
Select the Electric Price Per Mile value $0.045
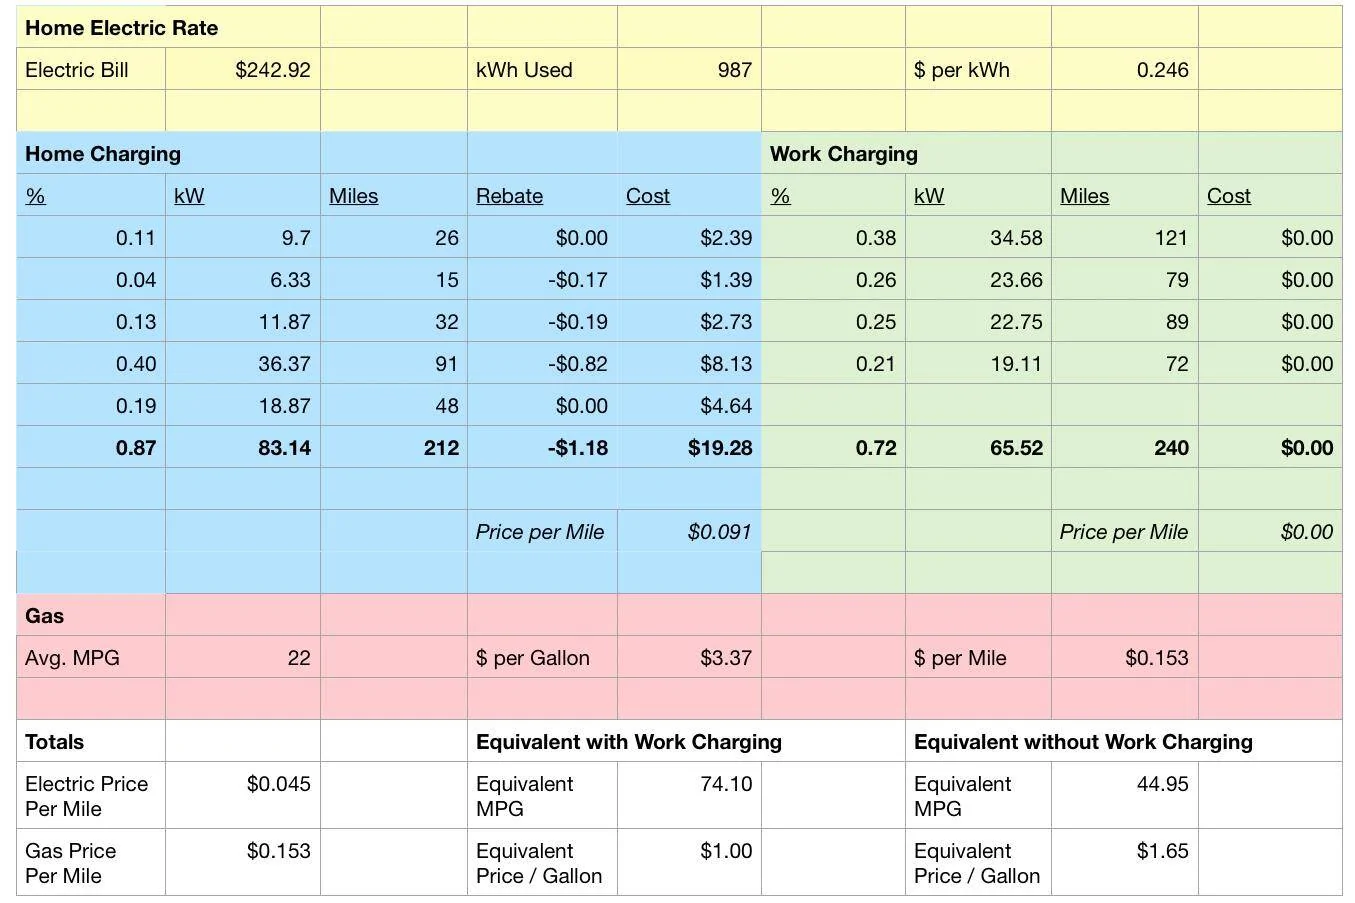(243, 795)
